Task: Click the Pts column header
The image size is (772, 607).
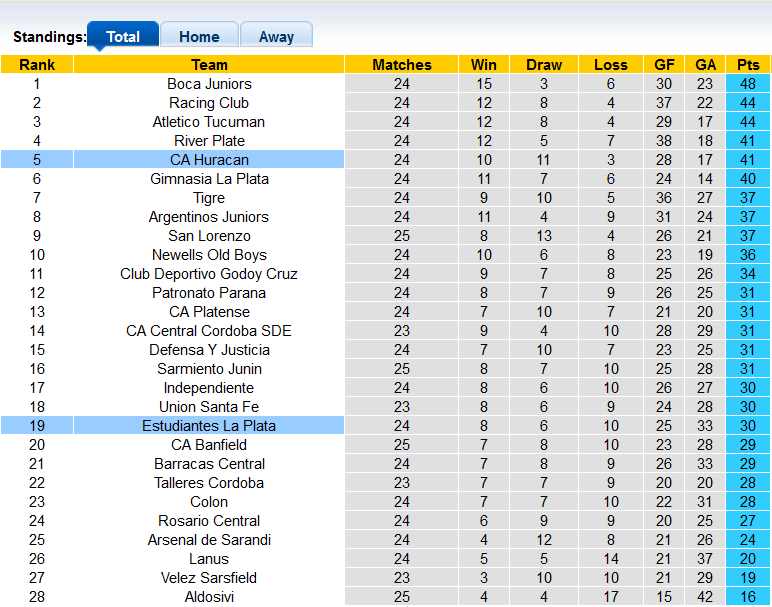Action: click(748, 65)
